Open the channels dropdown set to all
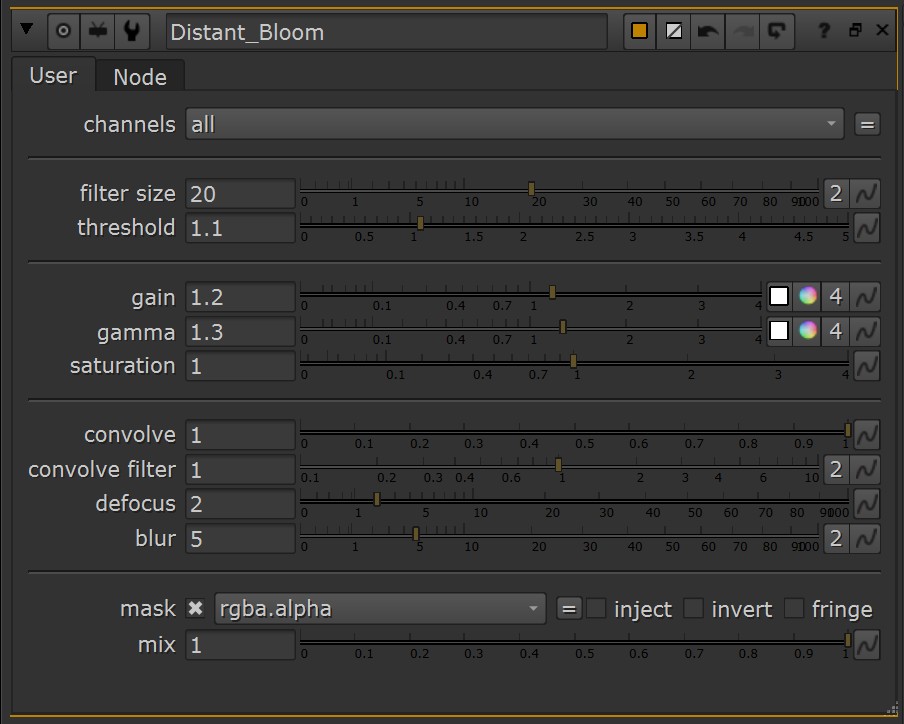Viewport: 904px width, 724px height. pyautogui.click(x=514, y=124)
